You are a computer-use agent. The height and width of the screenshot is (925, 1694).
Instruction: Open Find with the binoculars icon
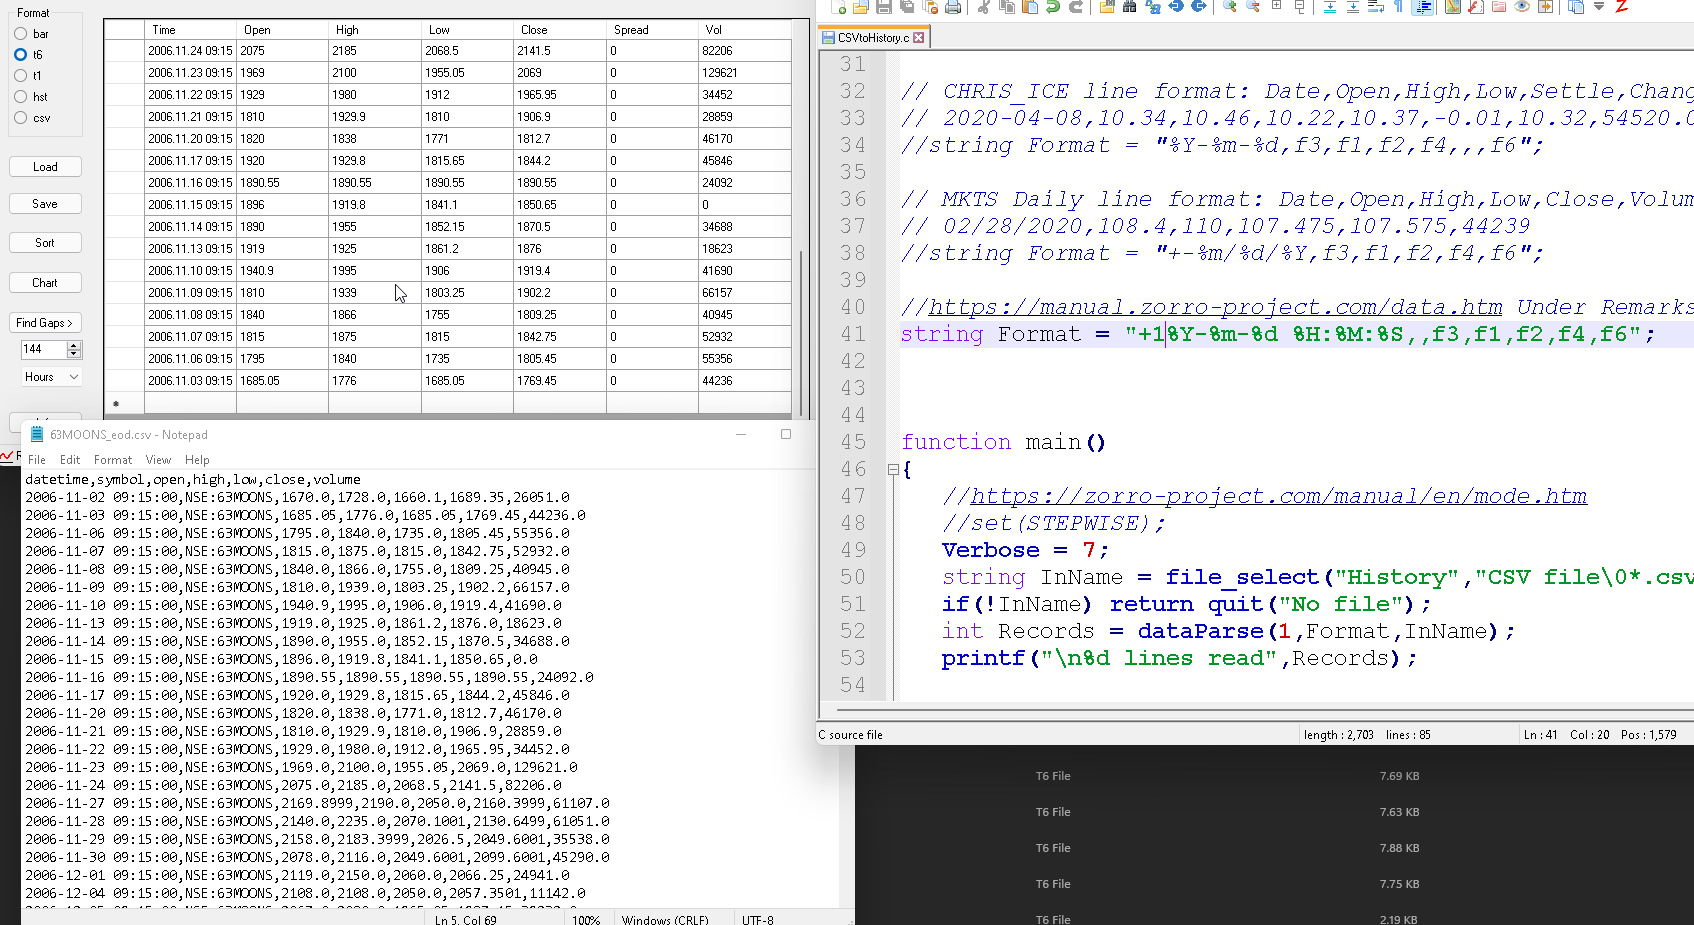(1129, 7)
